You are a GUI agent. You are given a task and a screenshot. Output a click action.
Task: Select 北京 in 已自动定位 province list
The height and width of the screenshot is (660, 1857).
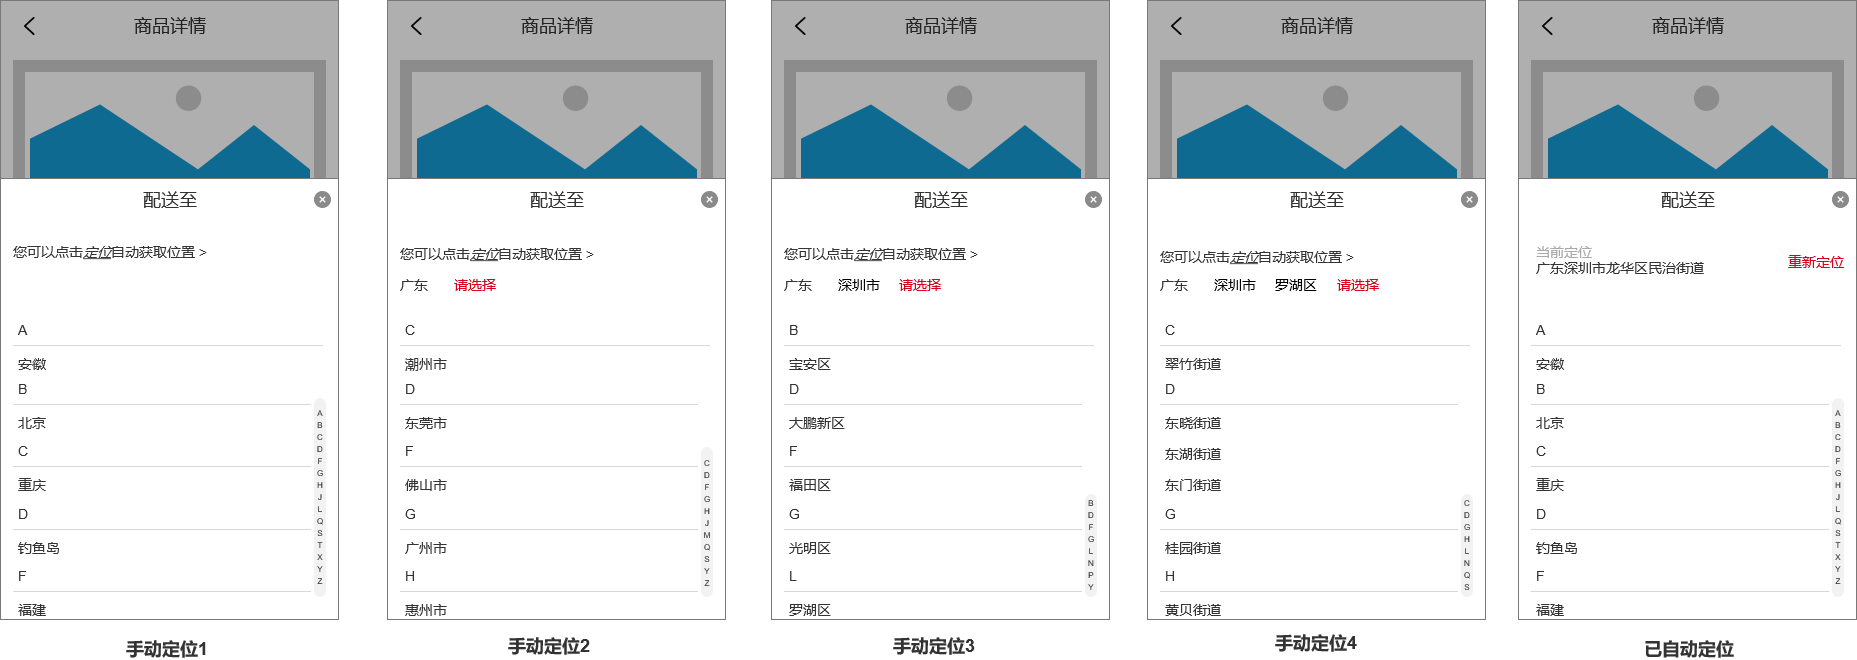(1550, 423)
